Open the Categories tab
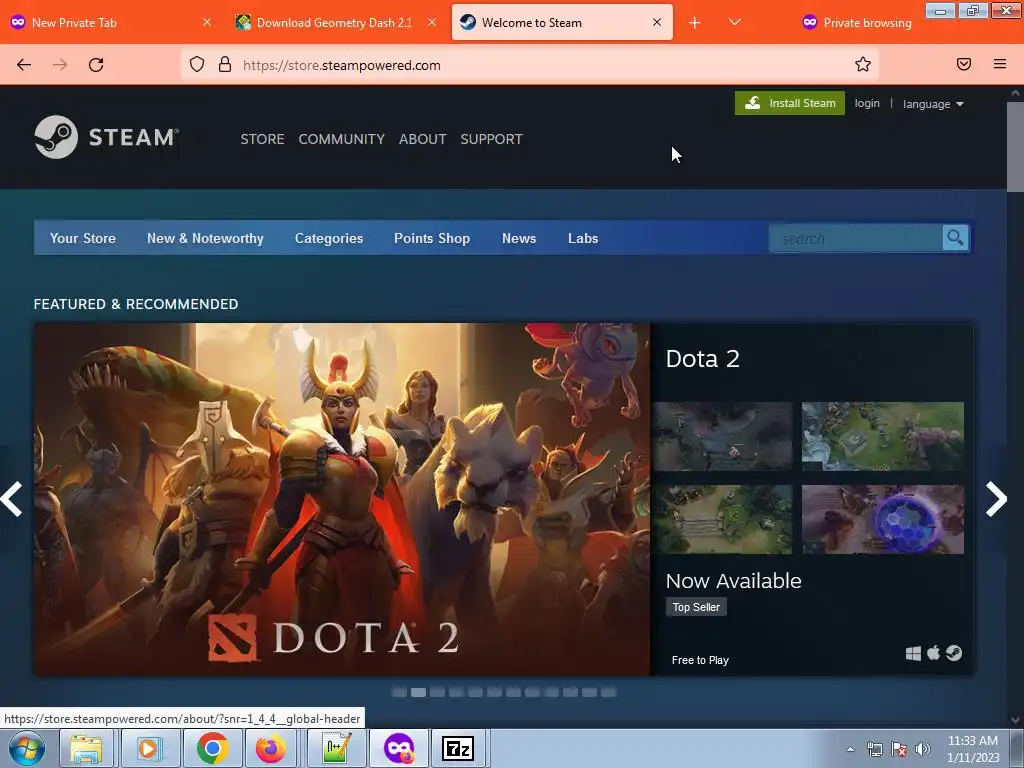 click(x=328, y=238)
